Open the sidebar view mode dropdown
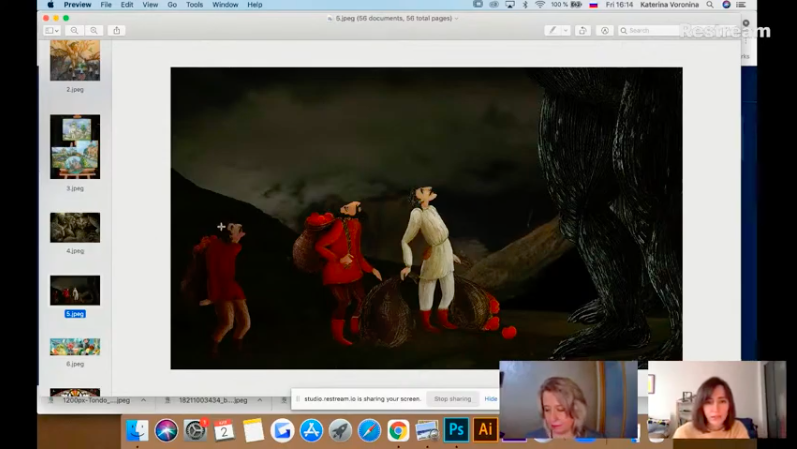Screen dimensions: 797x449 click(x=50, y=31)
